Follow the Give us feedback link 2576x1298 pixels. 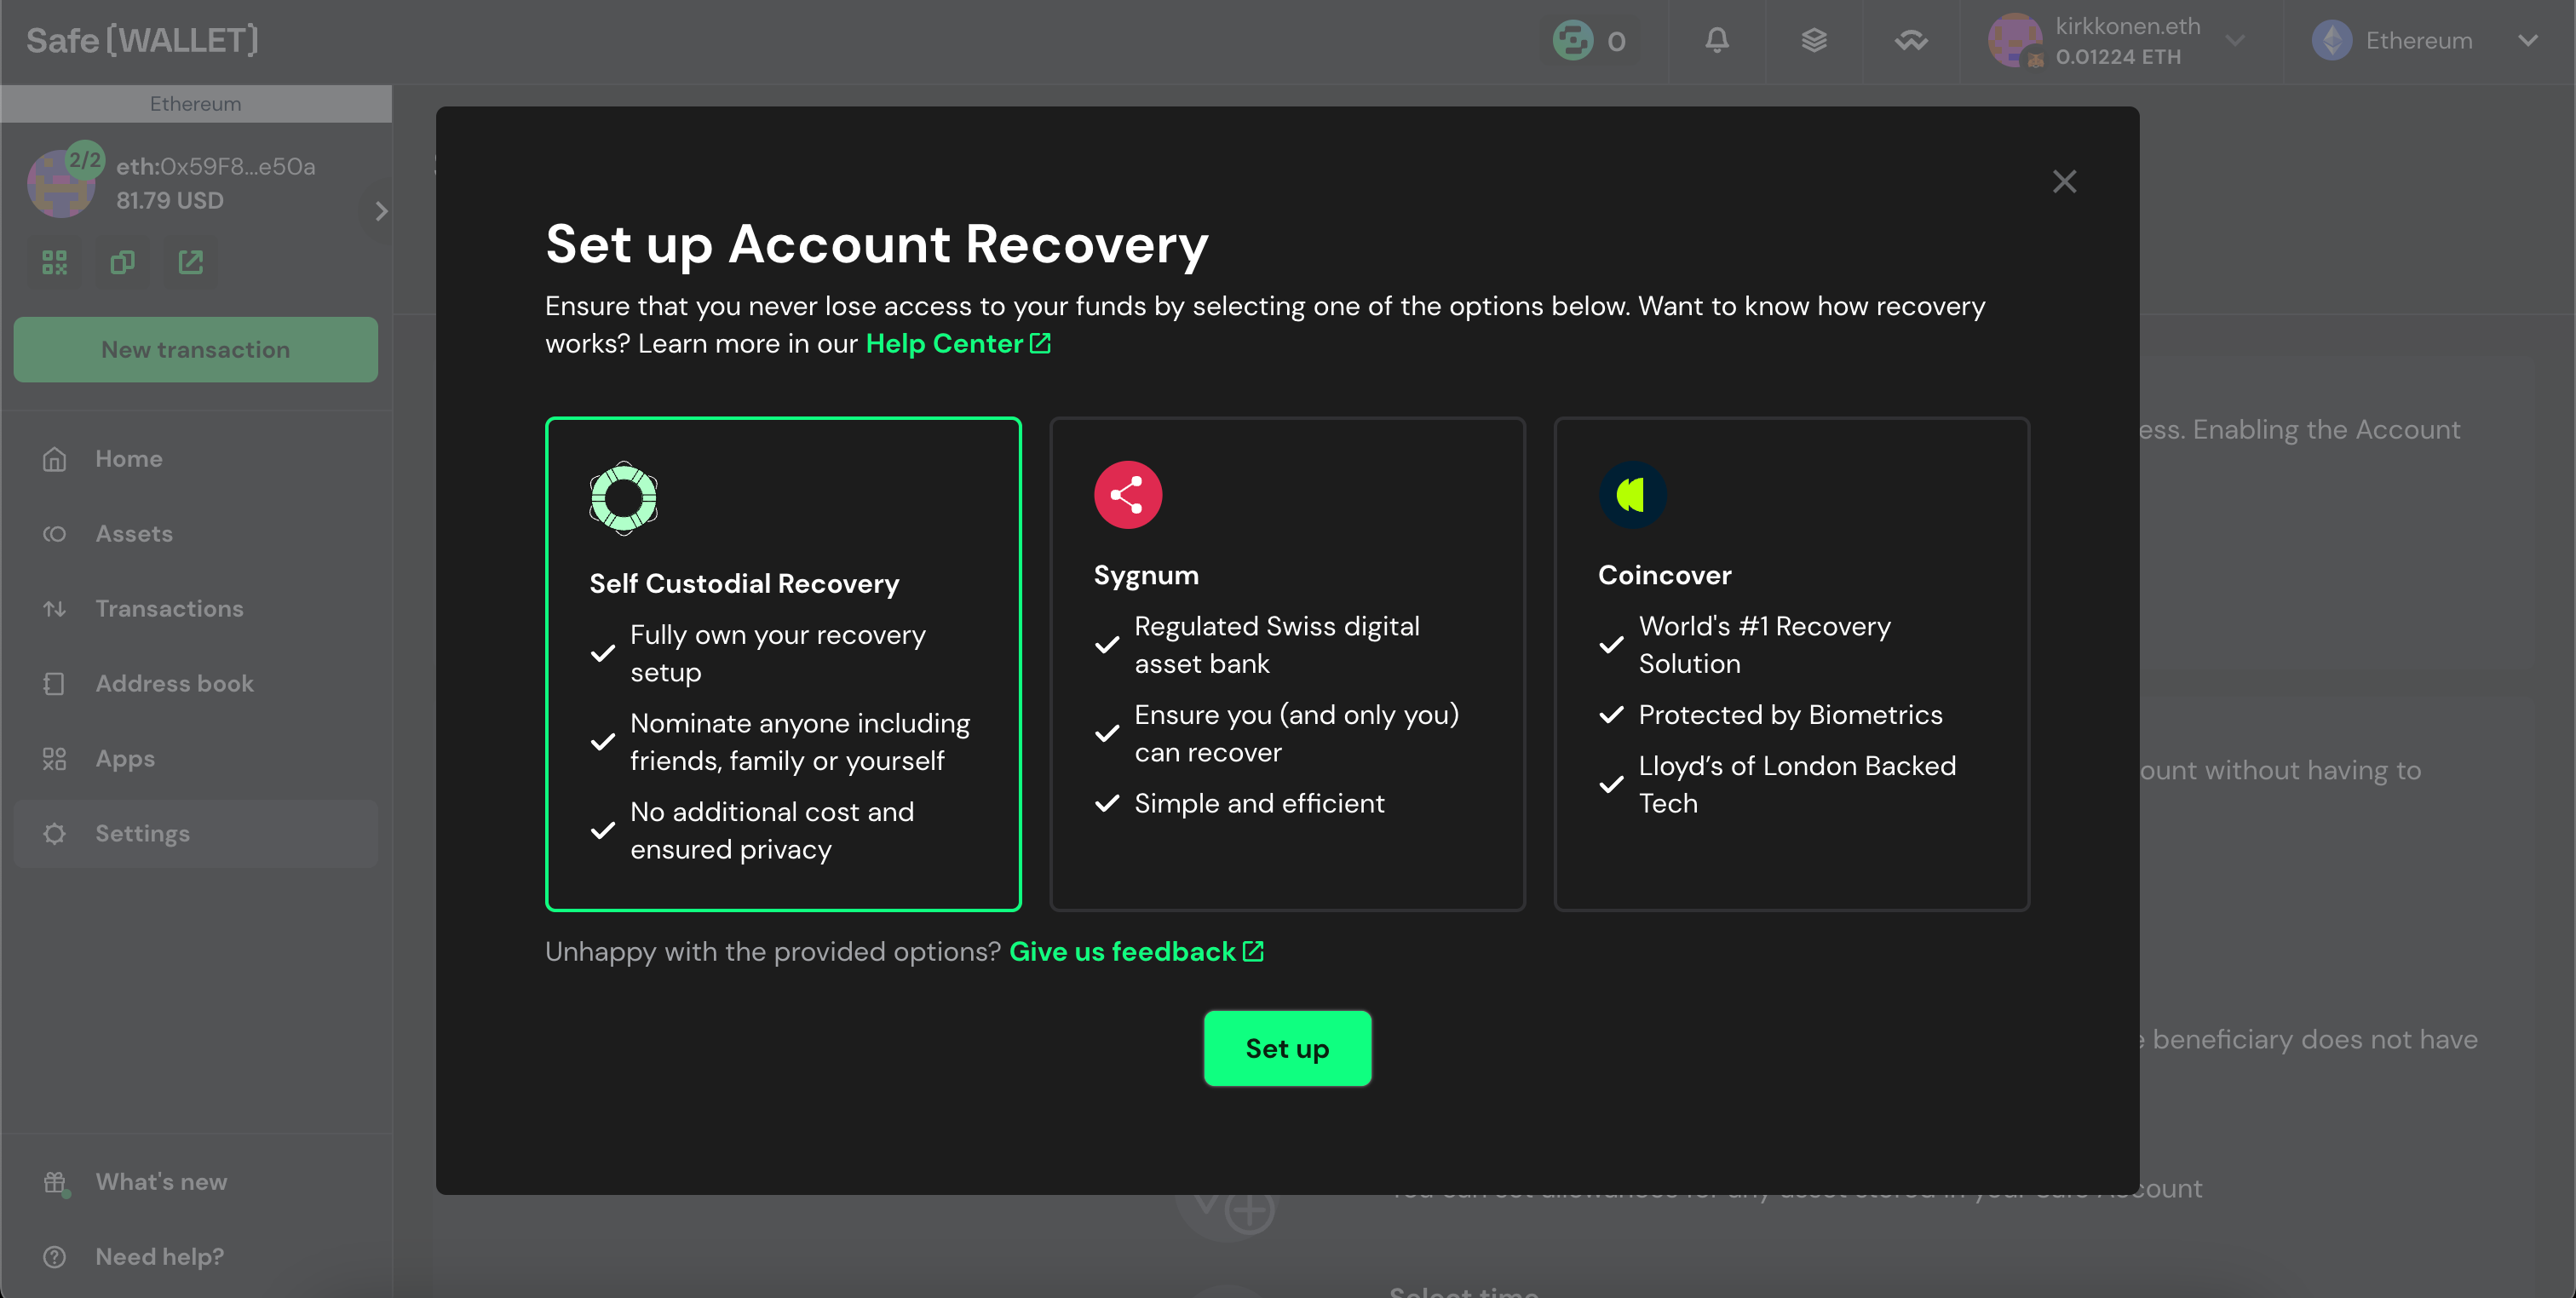pos(1136,951)
